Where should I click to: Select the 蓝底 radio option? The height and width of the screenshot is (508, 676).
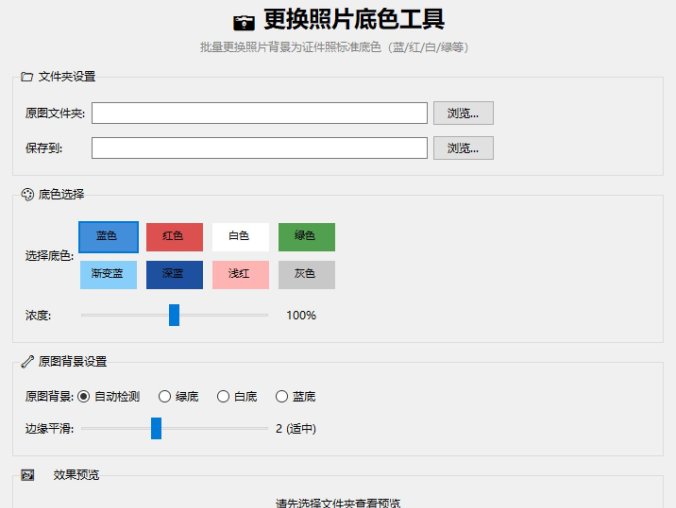point(295,396)
